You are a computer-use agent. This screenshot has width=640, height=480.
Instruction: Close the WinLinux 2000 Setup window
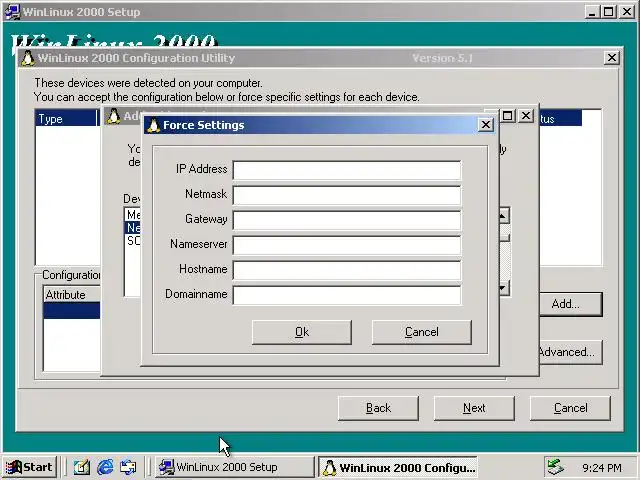pyautogui.click(x=627, y=12)
